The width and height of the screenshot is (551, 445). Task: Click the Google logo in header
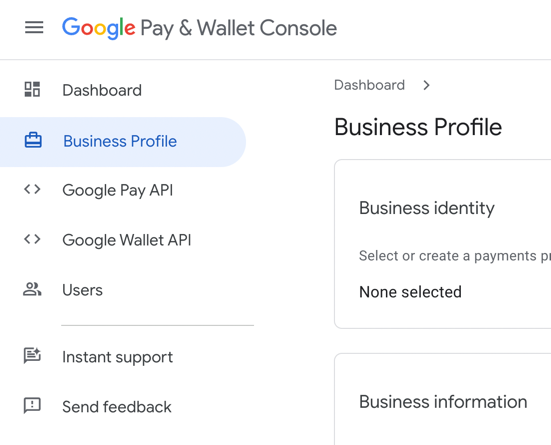pyautogui.click(x=98, y=28)
